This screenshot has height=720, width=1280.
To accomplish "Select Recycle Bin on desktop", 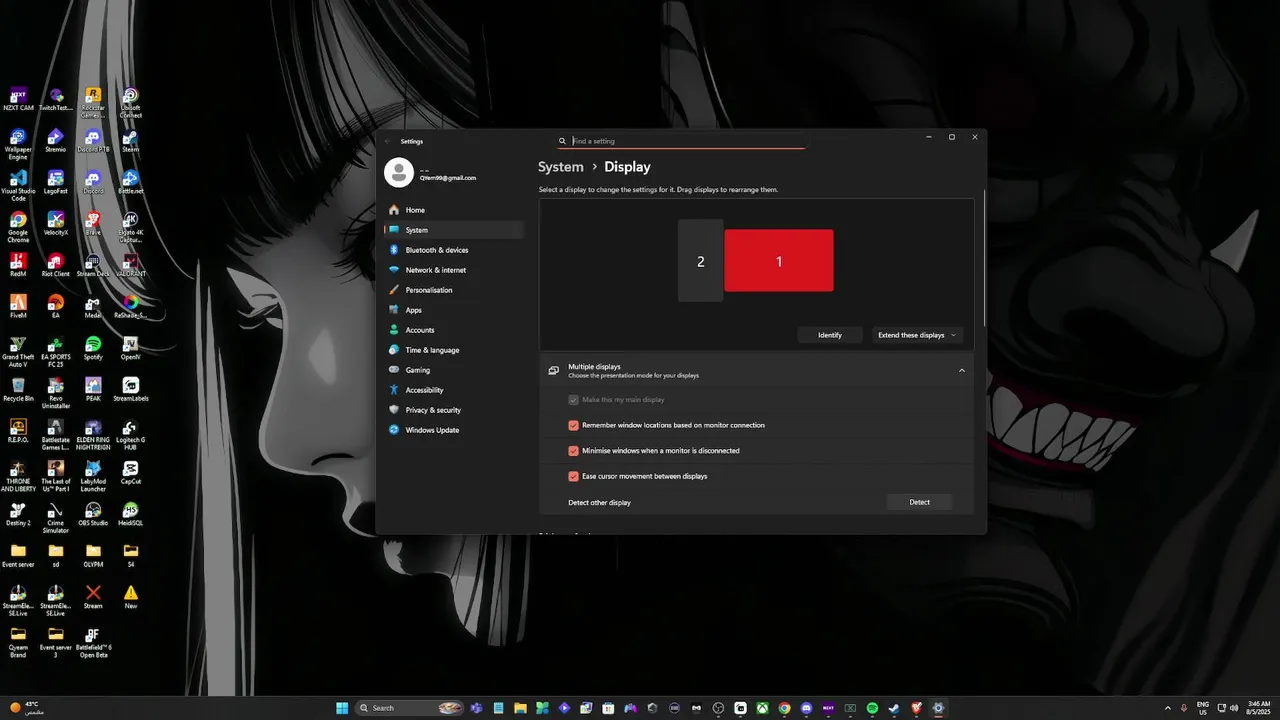I will coord(18,390).
